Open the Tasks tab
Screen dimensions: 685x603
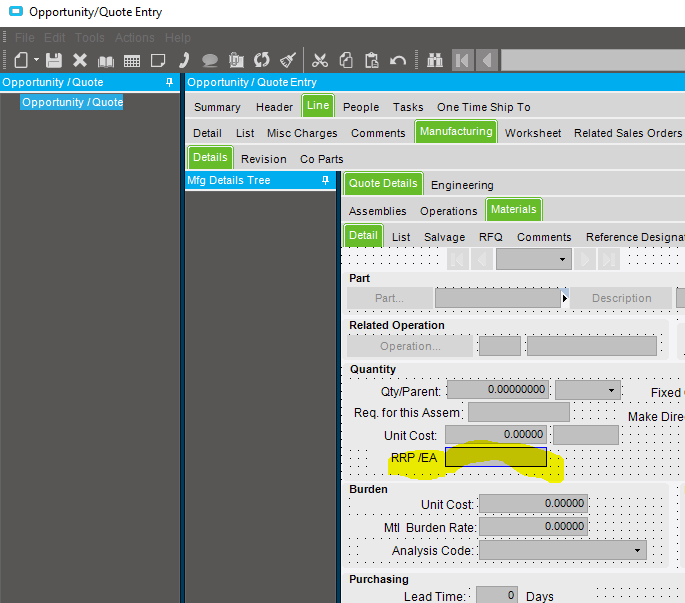tap(408, 107)
